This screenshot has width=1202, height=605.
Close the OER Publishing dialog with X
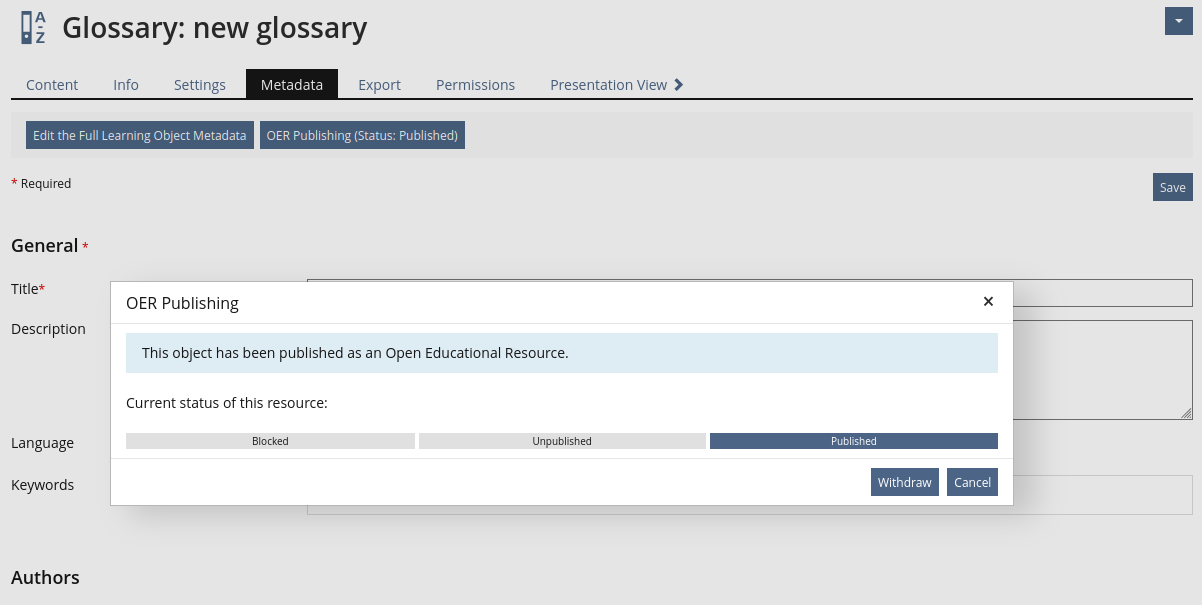(988, 301)
